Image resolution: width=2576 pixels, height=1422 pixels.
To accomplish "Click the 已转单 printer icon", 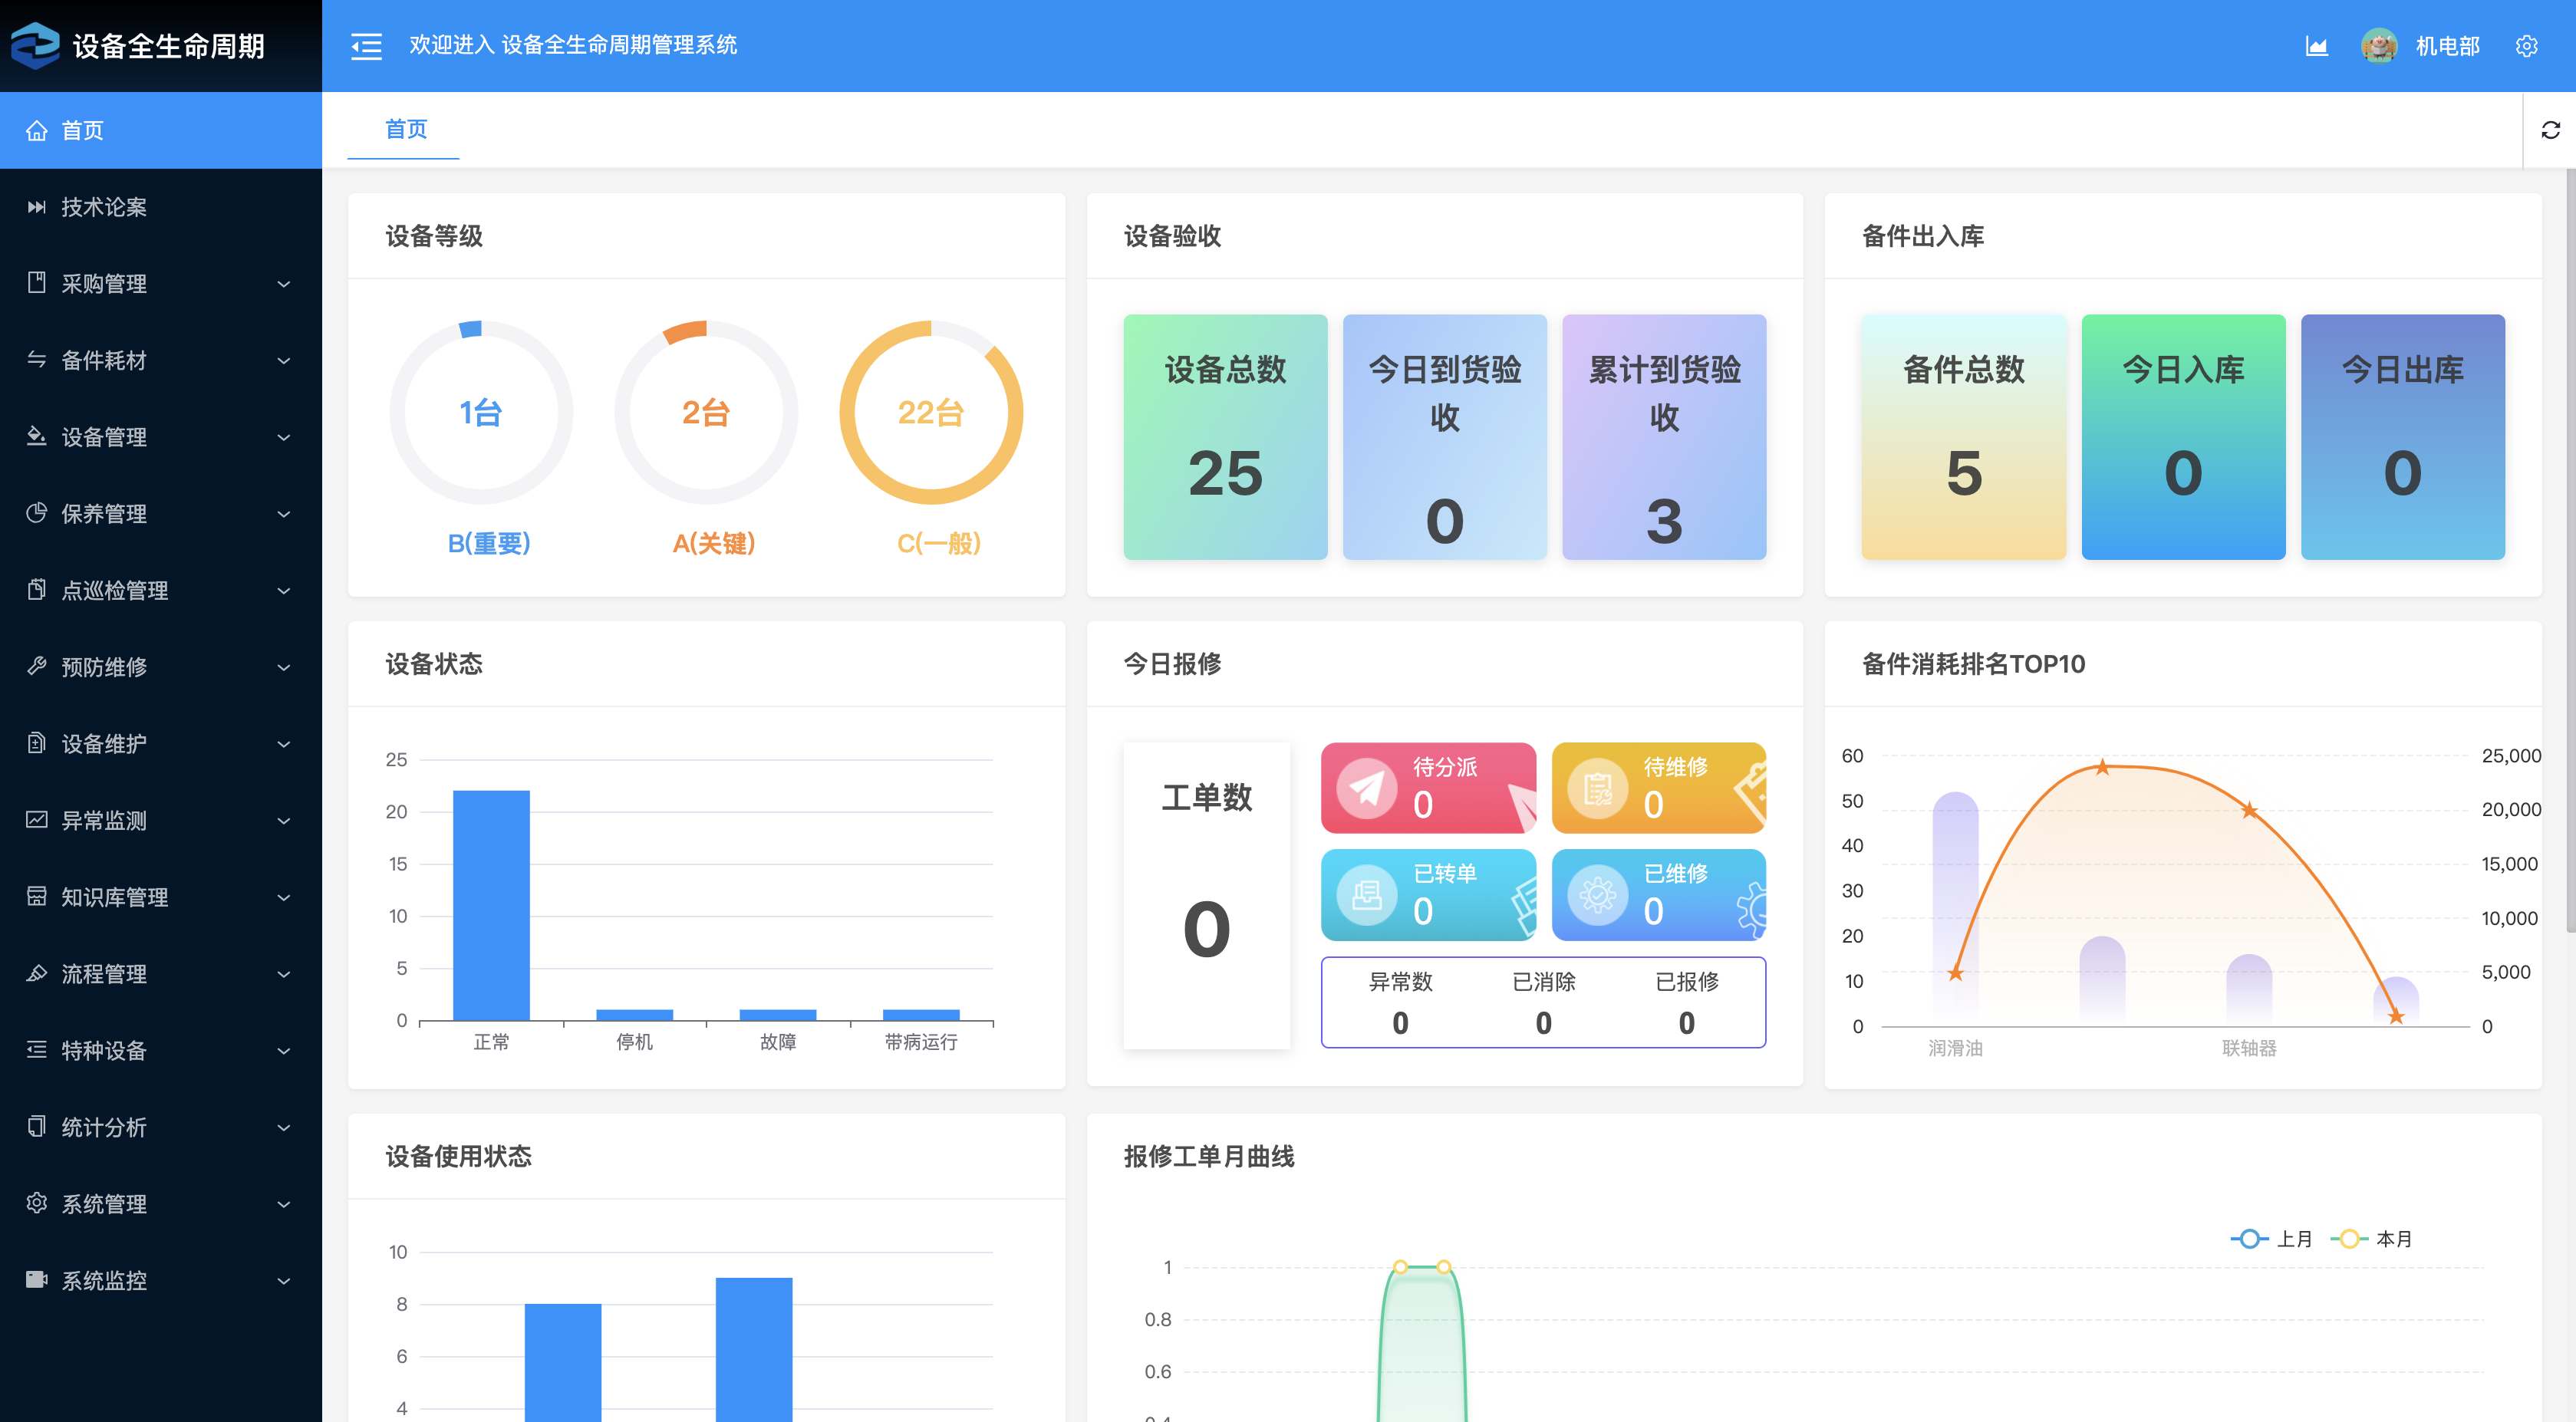I will [1366, 894].
